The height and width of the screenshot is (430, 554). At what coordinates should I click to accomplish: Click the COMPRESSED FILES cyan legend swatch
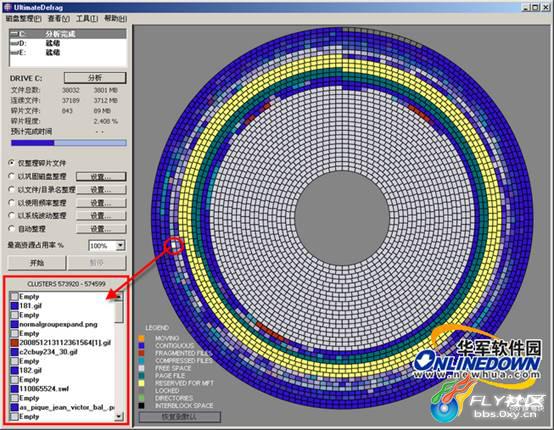(141, 361)
